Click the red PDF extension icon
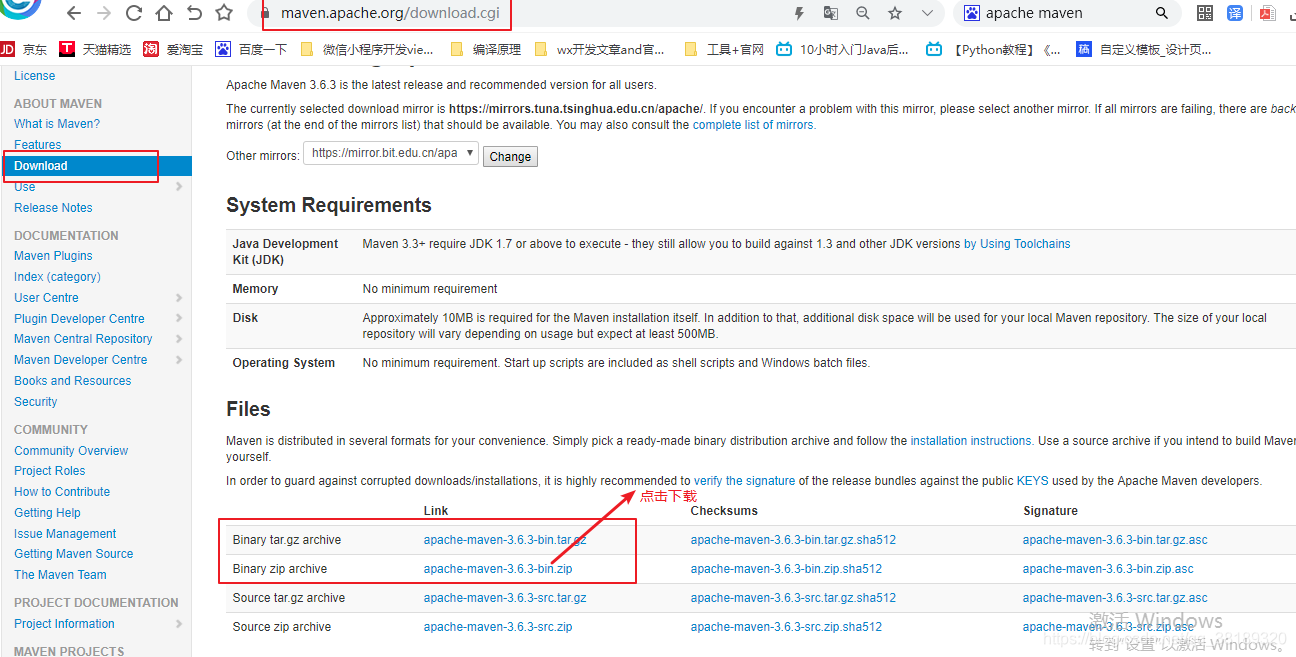The image size is (1296, 657). 1267,13
